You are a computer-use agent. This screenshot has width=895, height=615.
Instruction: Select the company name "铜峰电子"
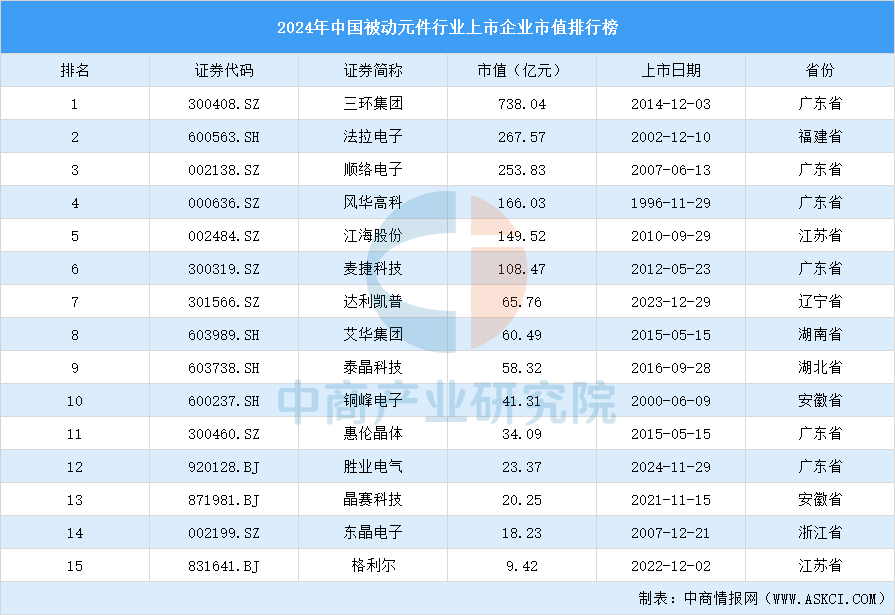373,401
